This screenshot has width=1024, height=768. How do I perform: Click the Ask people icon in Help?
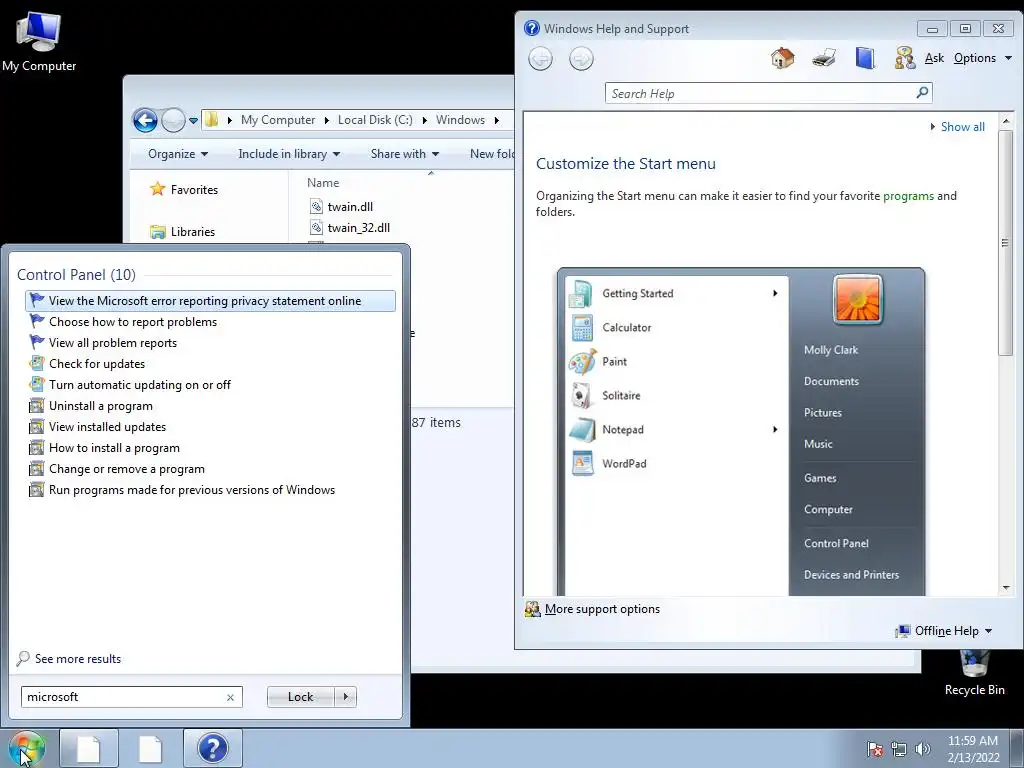[x=904, y=58]
